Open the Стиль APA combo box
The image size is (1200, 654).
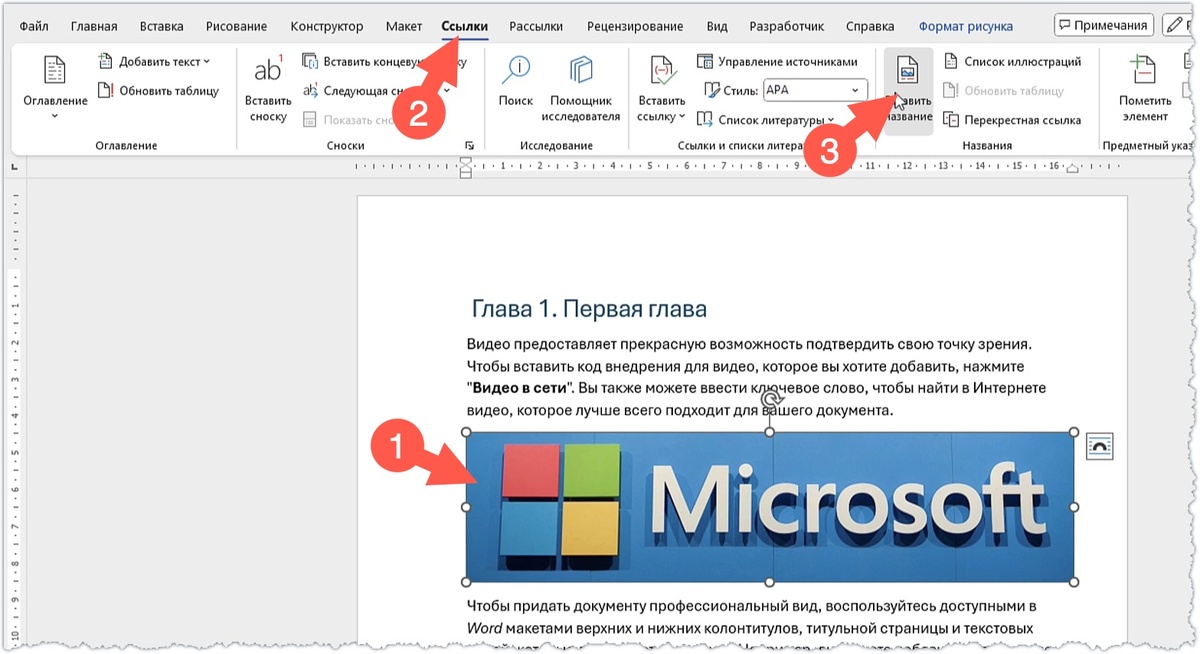pos(815,90)
